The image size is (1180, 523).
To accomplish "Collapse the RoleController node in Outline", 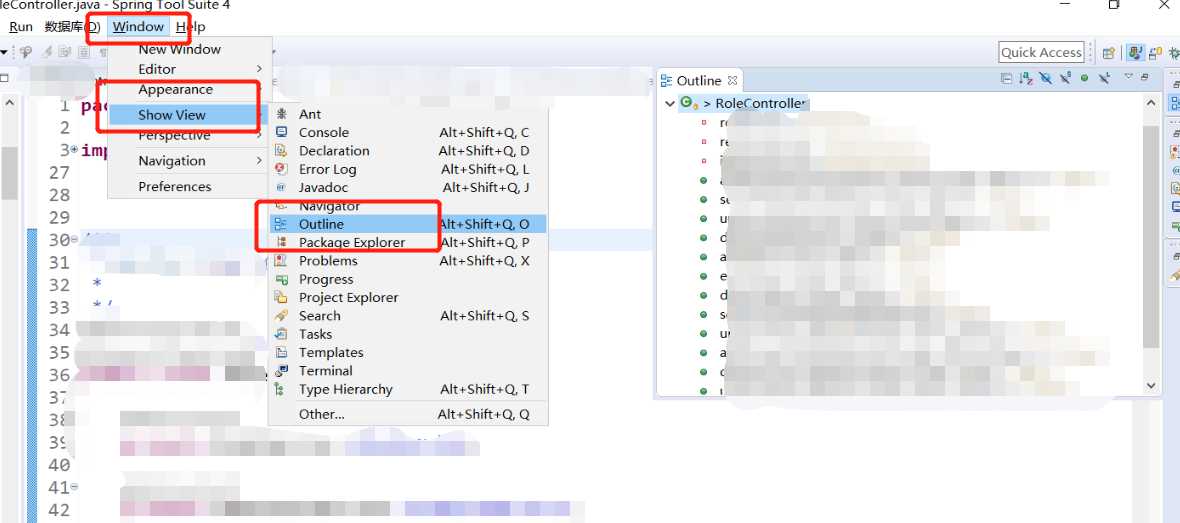I will point(669,103).
